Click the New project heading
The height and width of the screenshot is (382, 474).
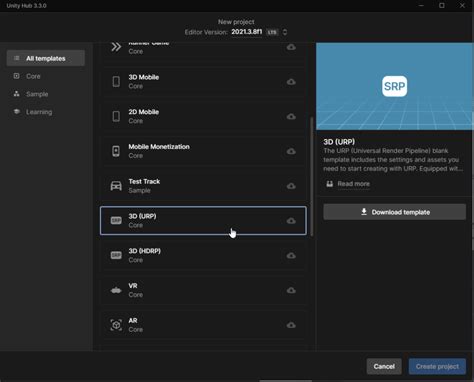[236, 22]
